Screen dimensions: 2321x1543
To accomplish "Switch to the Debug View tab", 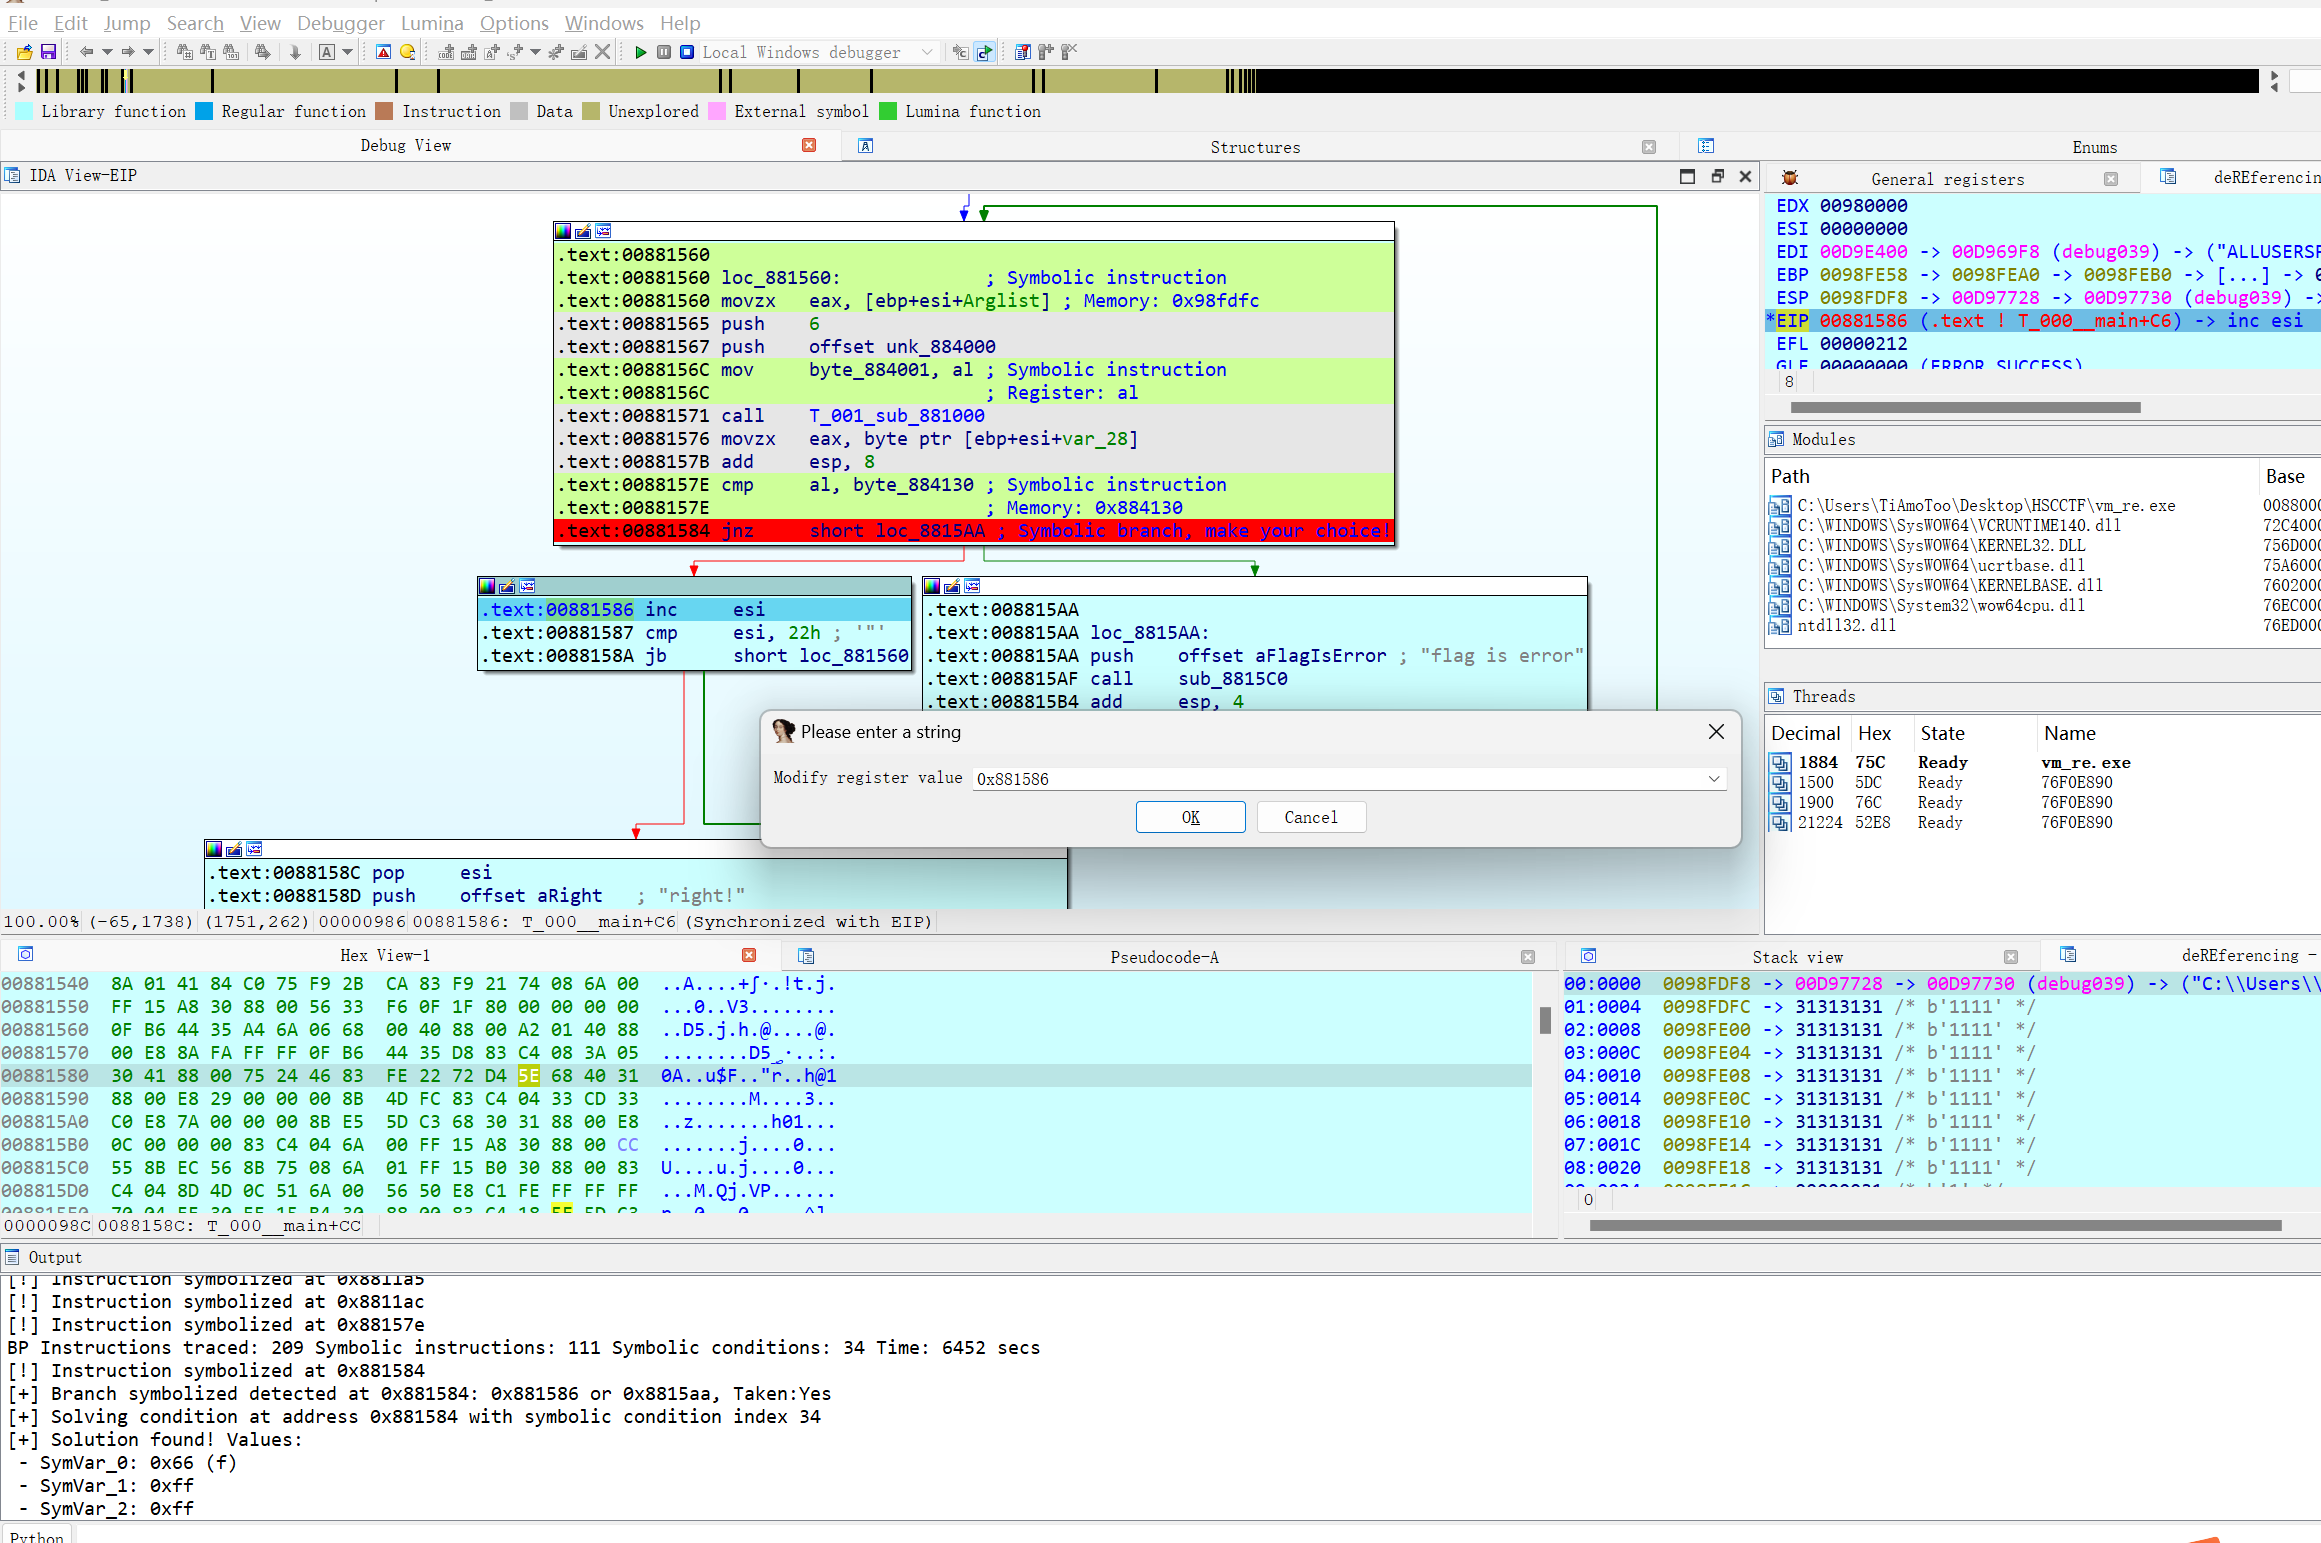I will click(405, 145).
